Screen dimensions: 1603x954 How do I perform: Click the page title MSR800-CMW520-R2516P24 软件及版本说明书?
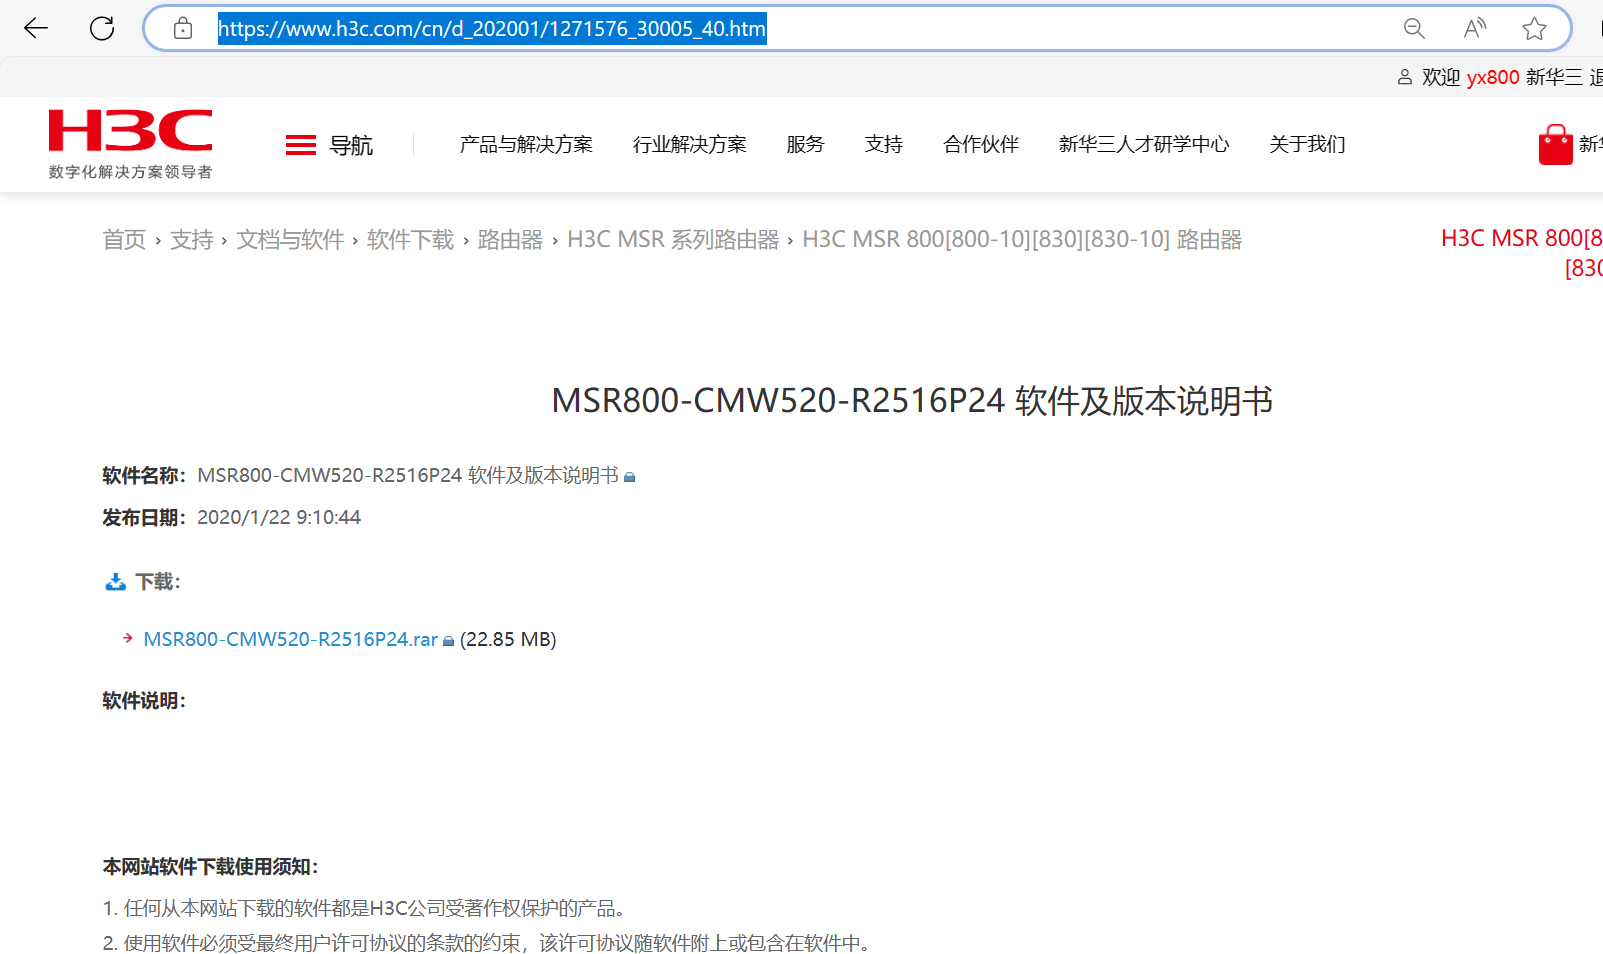(x=912, y=401)
